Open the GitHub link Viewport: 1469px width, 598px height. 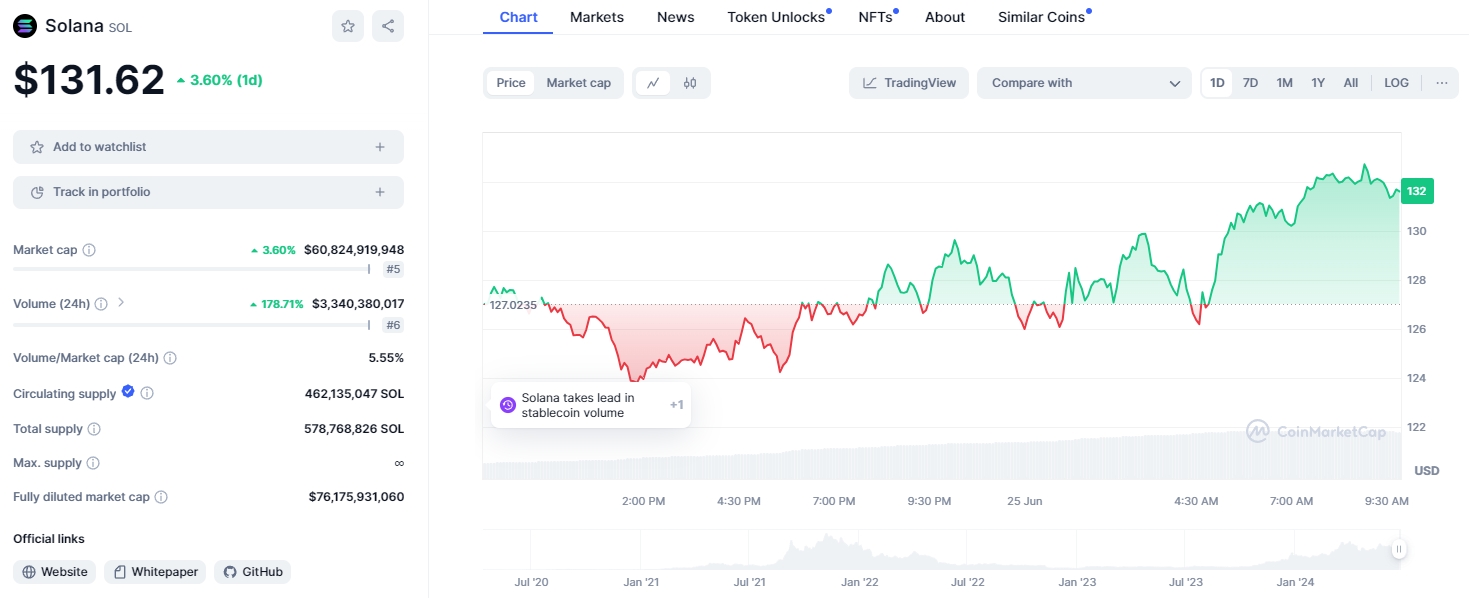[x=253, y=572]
